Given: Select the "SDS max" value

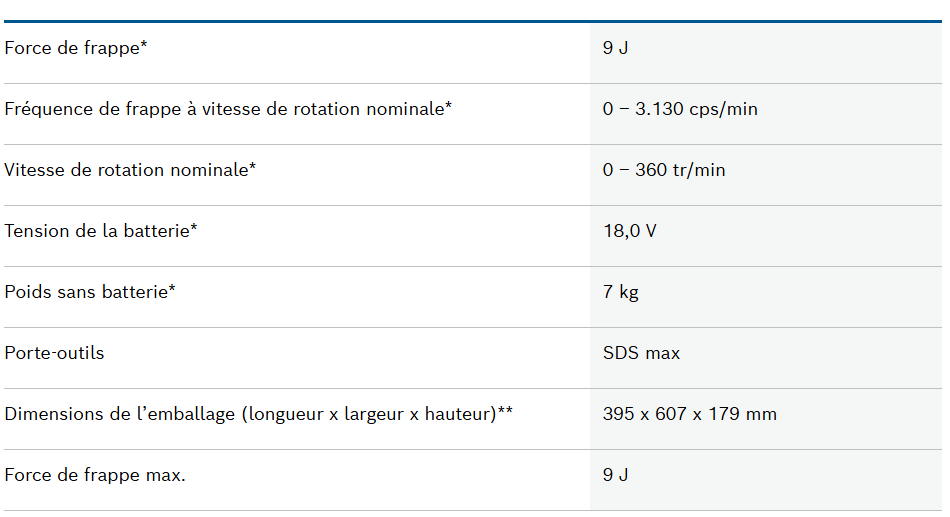Looking at the screenshot, I should point(641,353).
